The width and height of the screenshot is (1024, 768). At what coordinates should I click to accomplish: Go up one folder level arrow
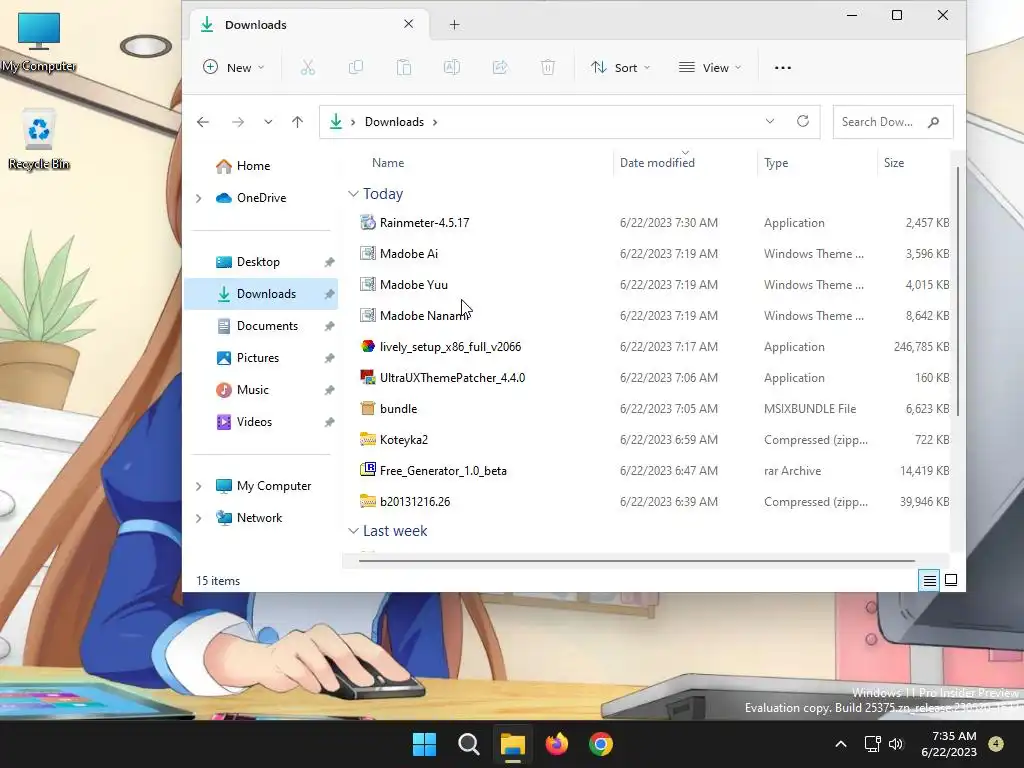click(297, 122)
